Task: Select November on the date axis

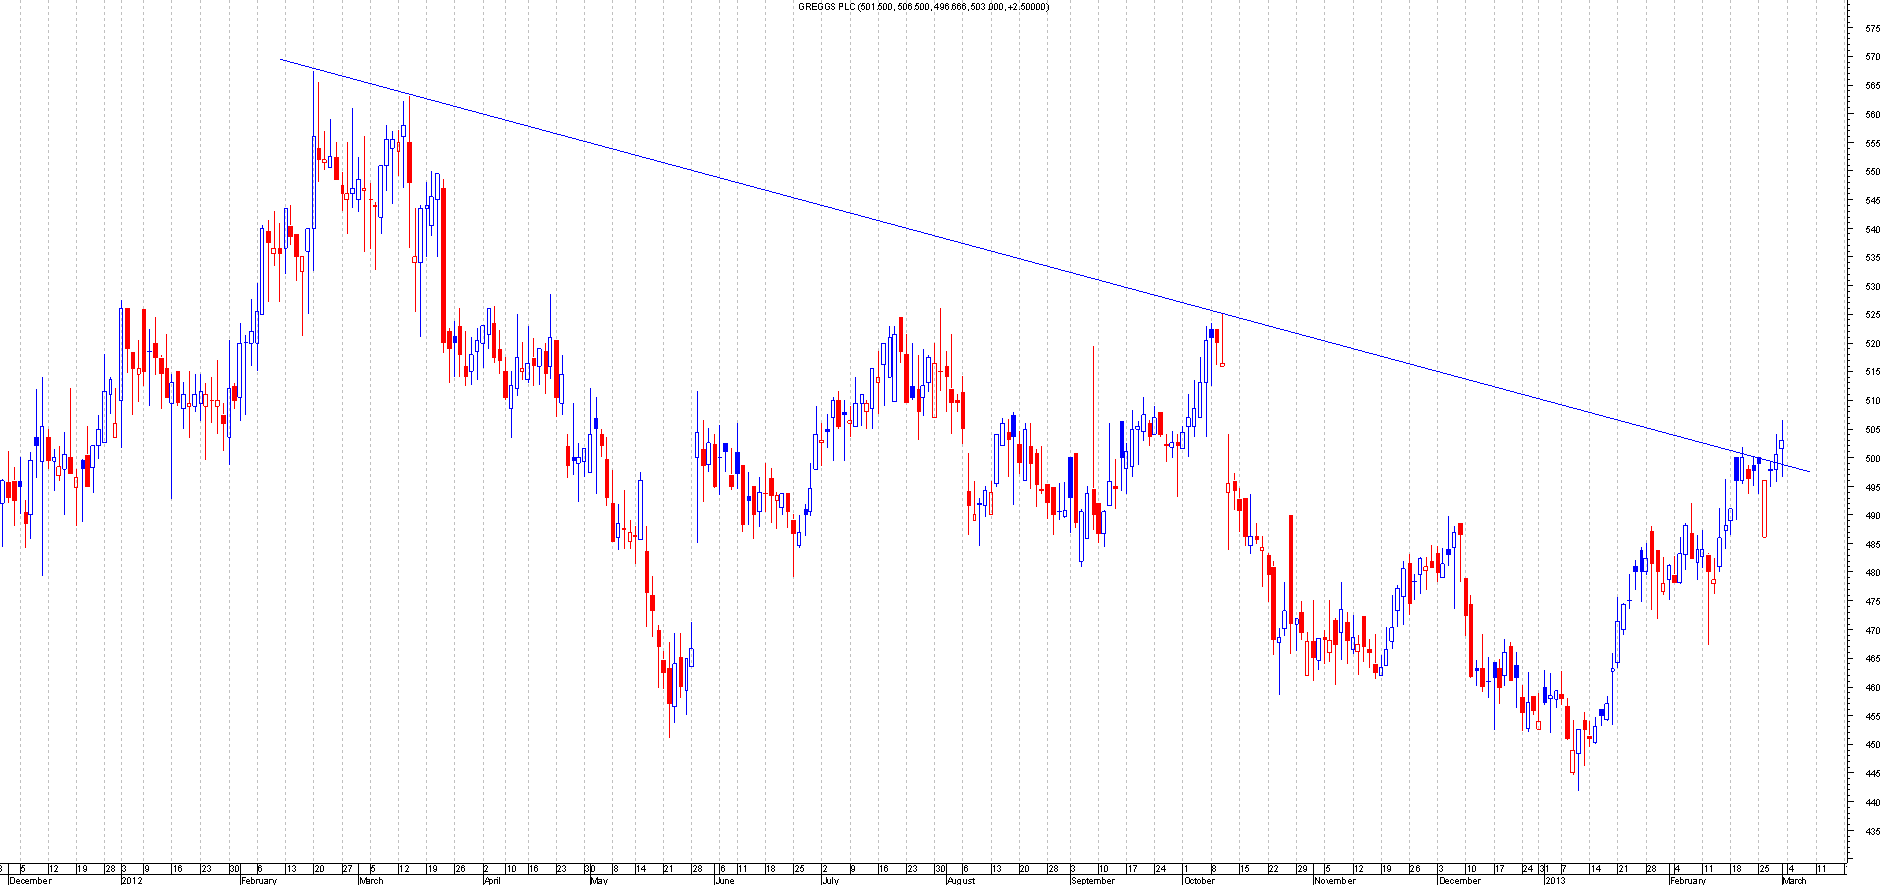Action: 1335,880
